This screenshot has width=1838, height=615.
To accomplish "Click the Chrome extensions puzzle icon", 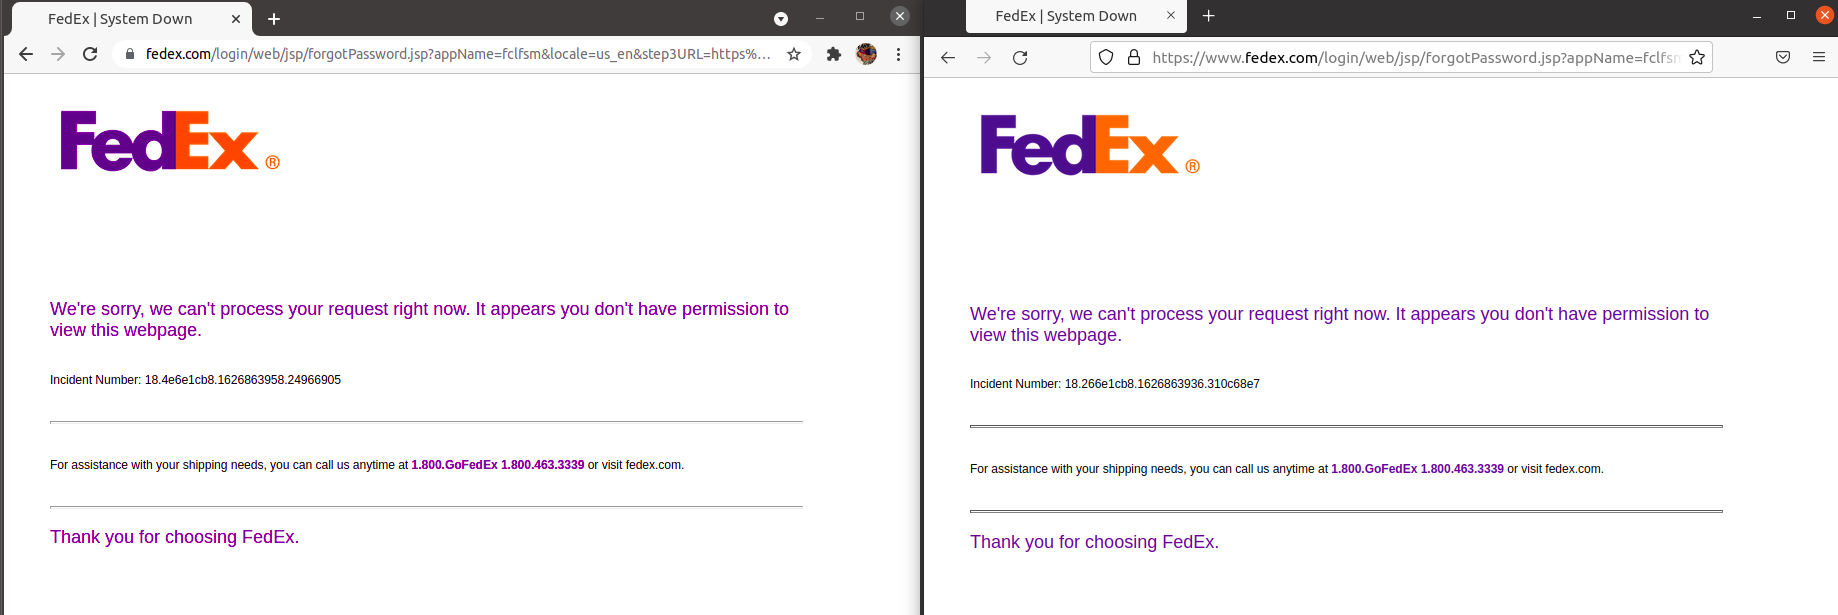I will [833, 55].
